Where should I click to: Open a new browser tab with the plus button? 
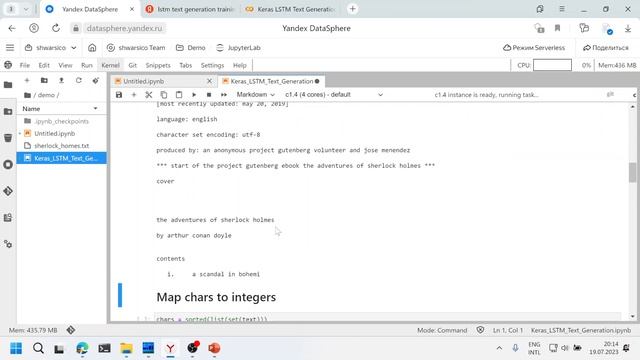(353, 9)
